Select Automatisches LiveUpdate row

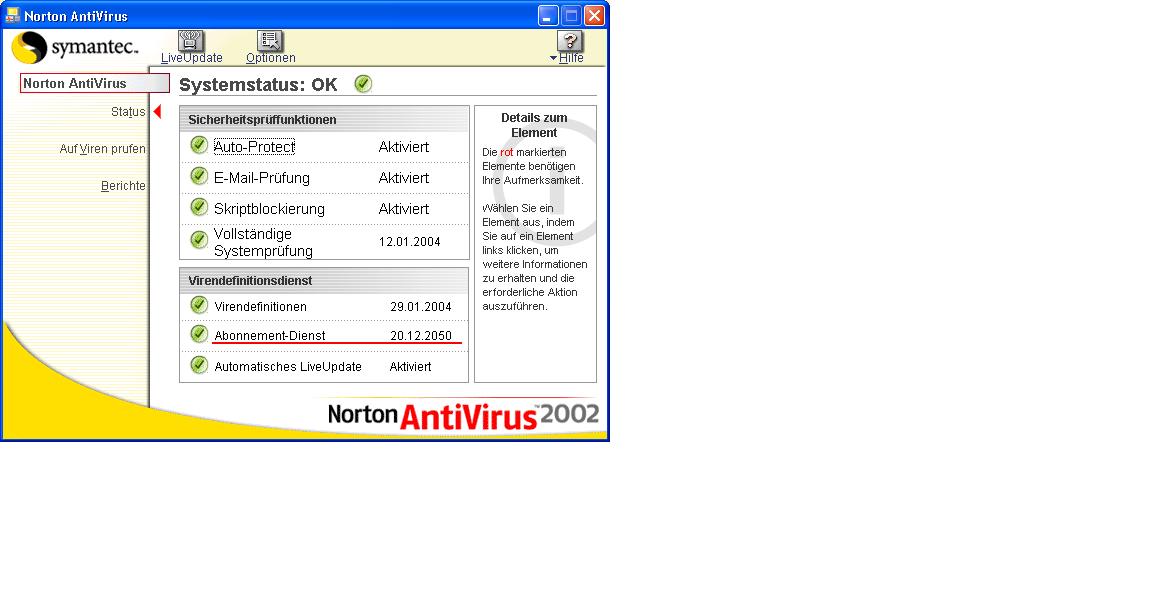(324, 366)
